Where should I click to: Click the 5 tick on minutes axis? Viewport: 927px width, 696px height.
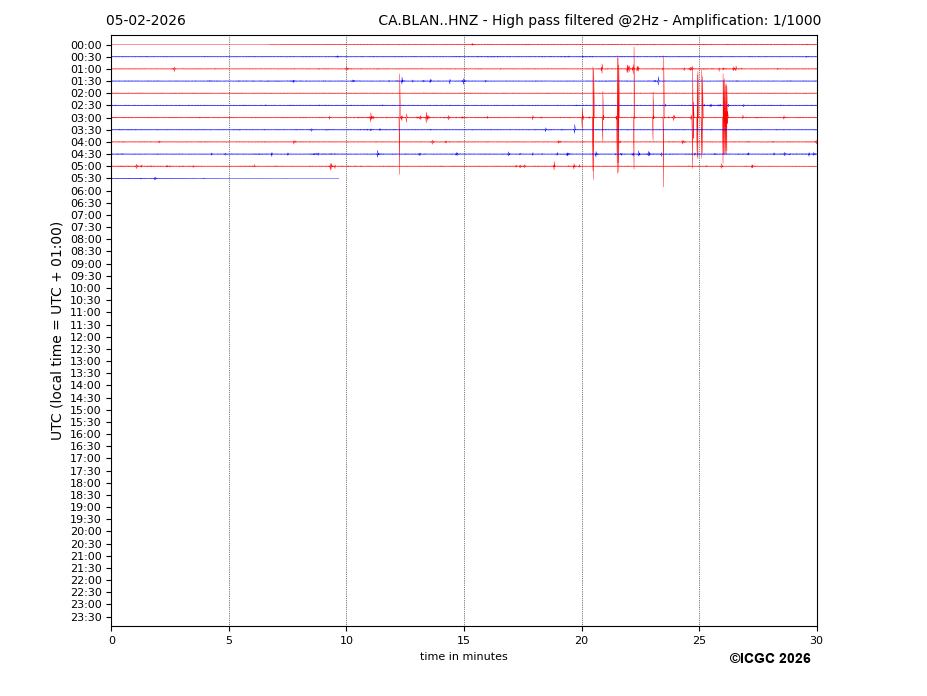click(229, 640)
